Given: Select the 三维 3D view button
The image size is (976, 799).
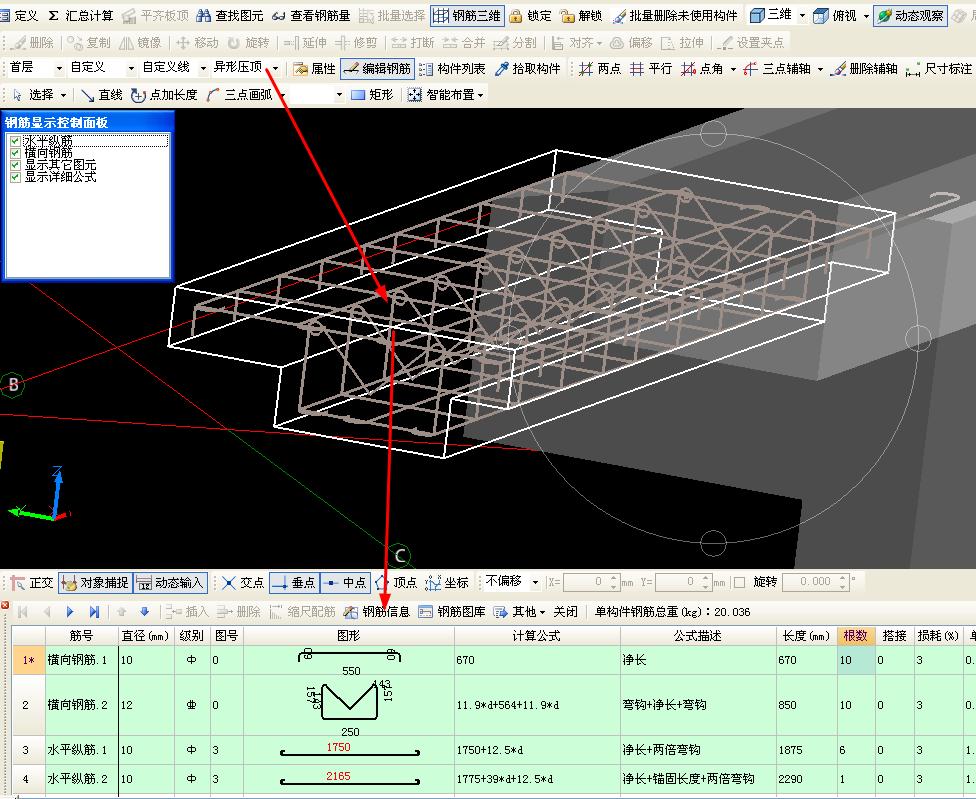Looking at the screenshot, I should pyautogui.click(x=771, y=15).
